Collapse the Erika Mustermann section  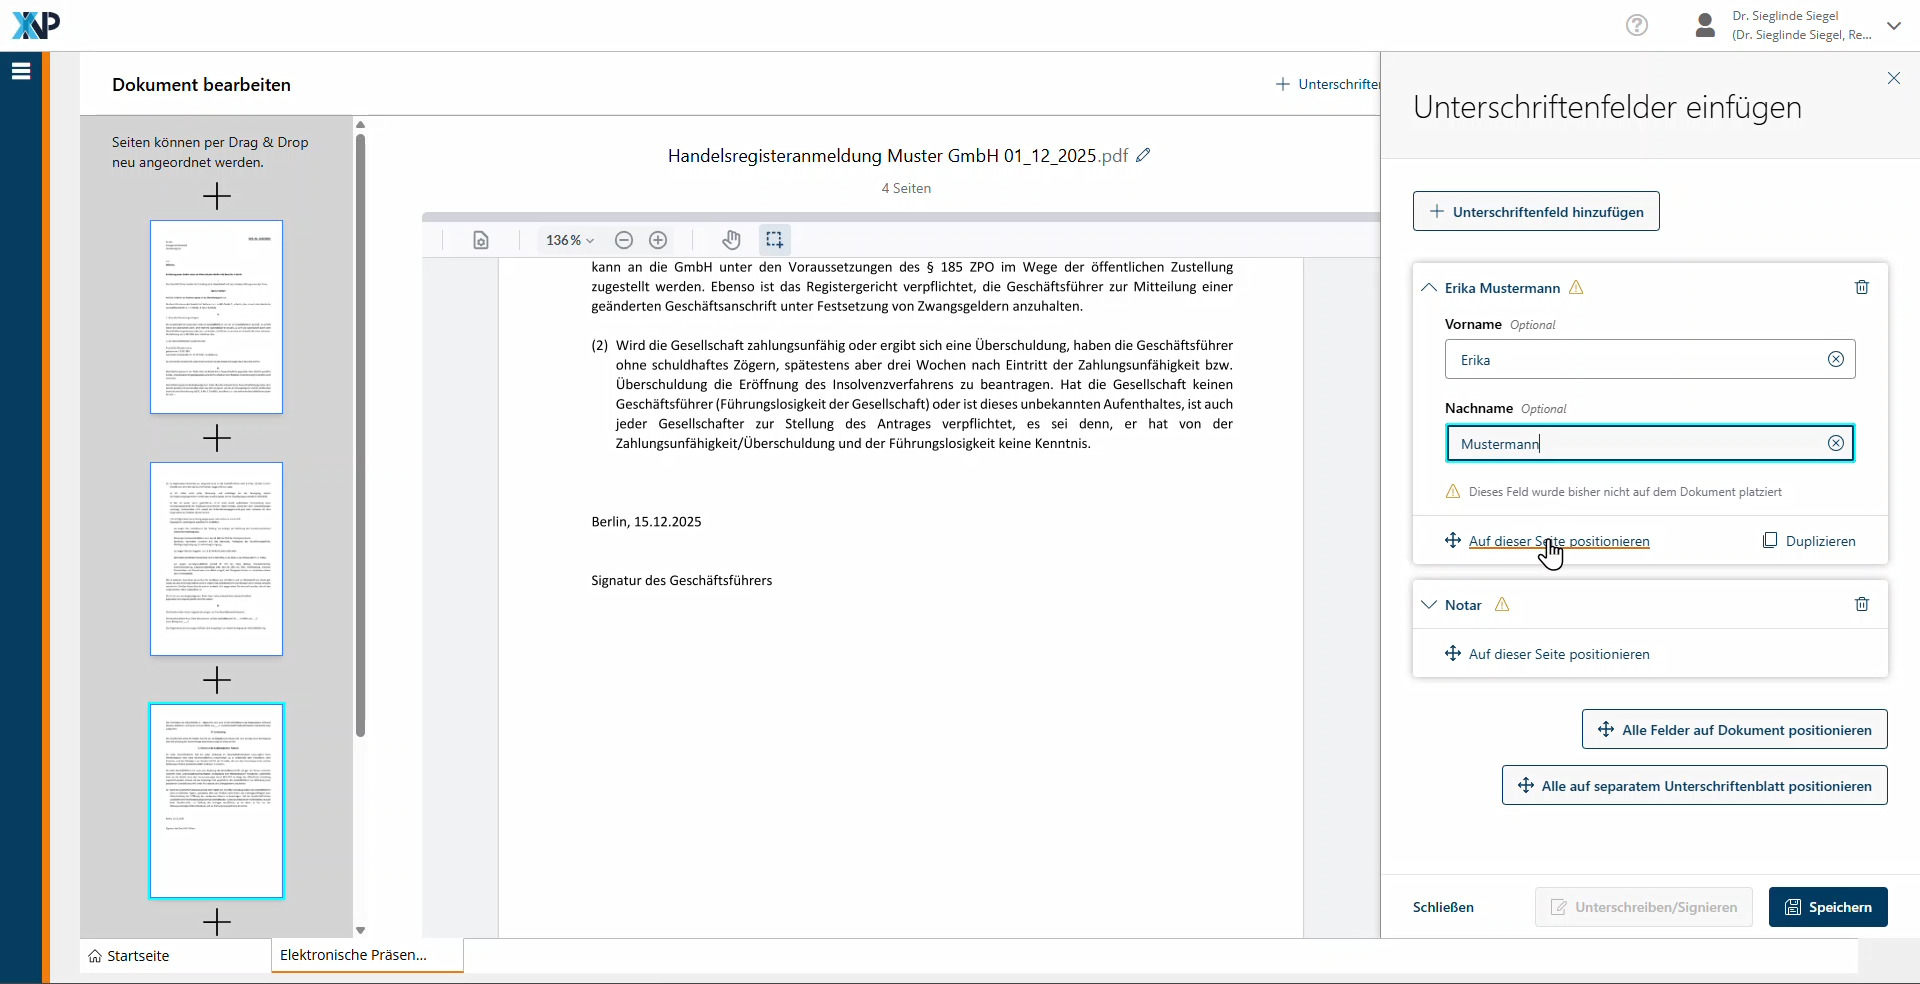(x=1429, y=288)
